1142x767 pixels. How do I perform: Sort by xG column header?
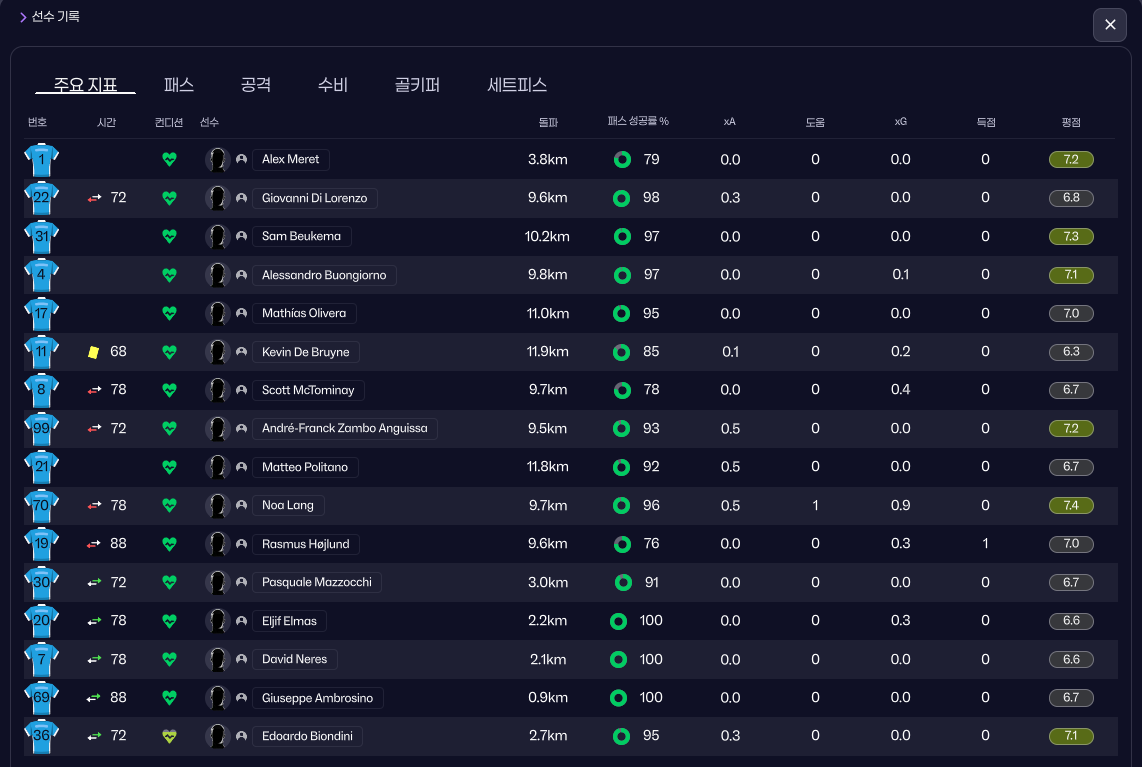click(900, 122)
